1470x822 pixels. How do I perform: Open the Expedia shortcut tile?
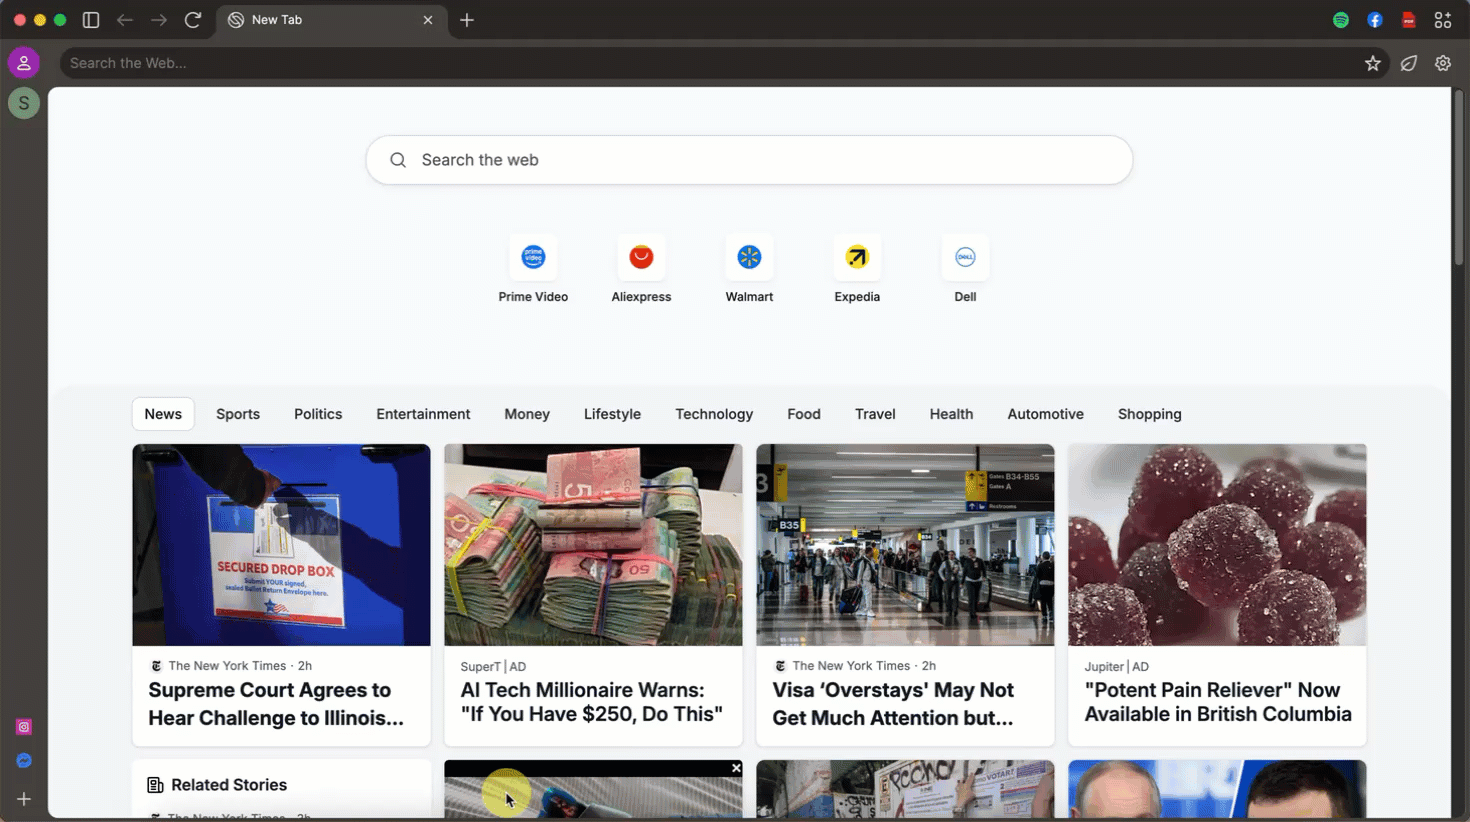857,268
